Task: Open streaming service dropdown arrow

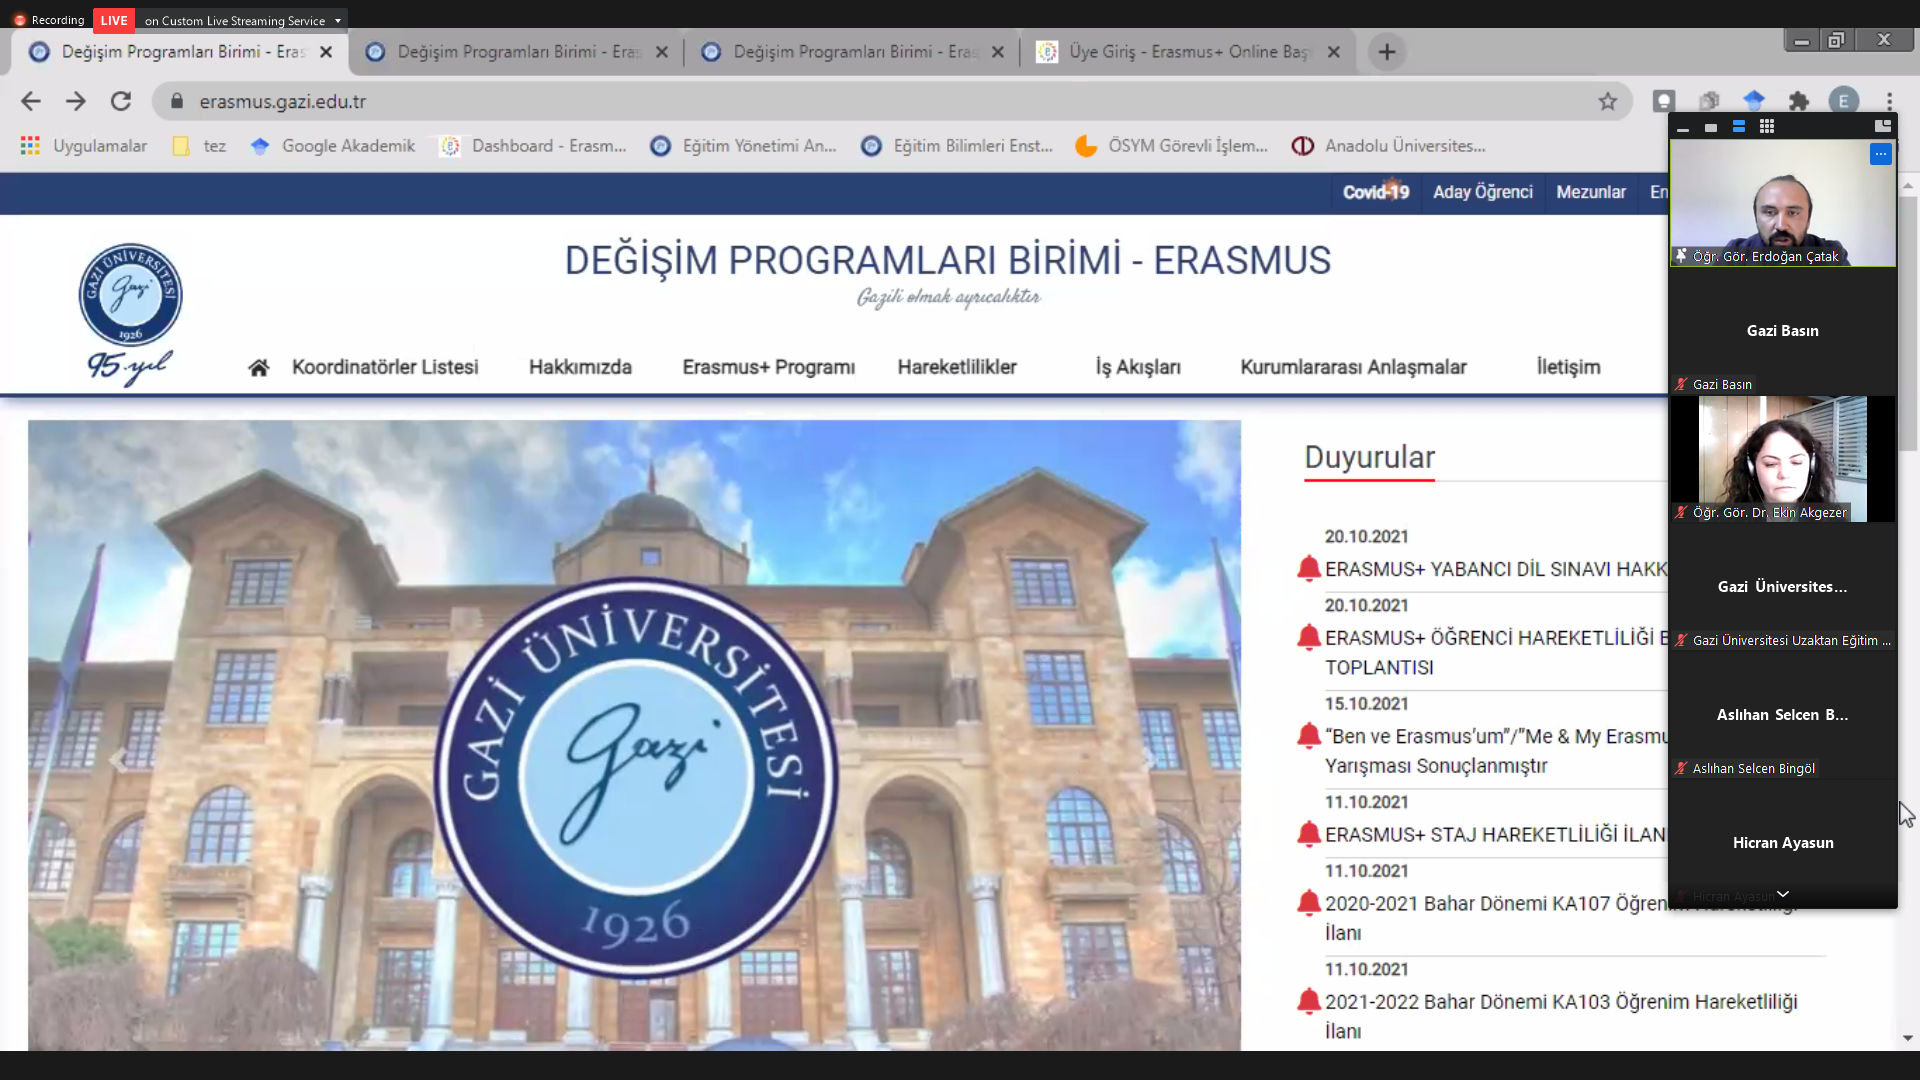Action: point(338,20)
